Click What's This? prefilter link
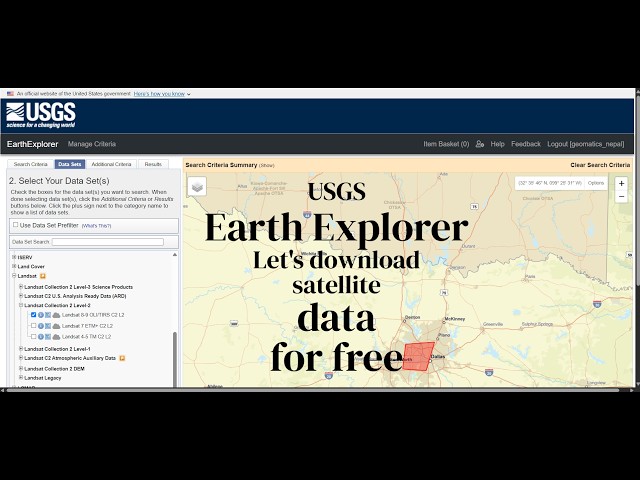Viewport: 640px width, 480px height. click(96, 226)
